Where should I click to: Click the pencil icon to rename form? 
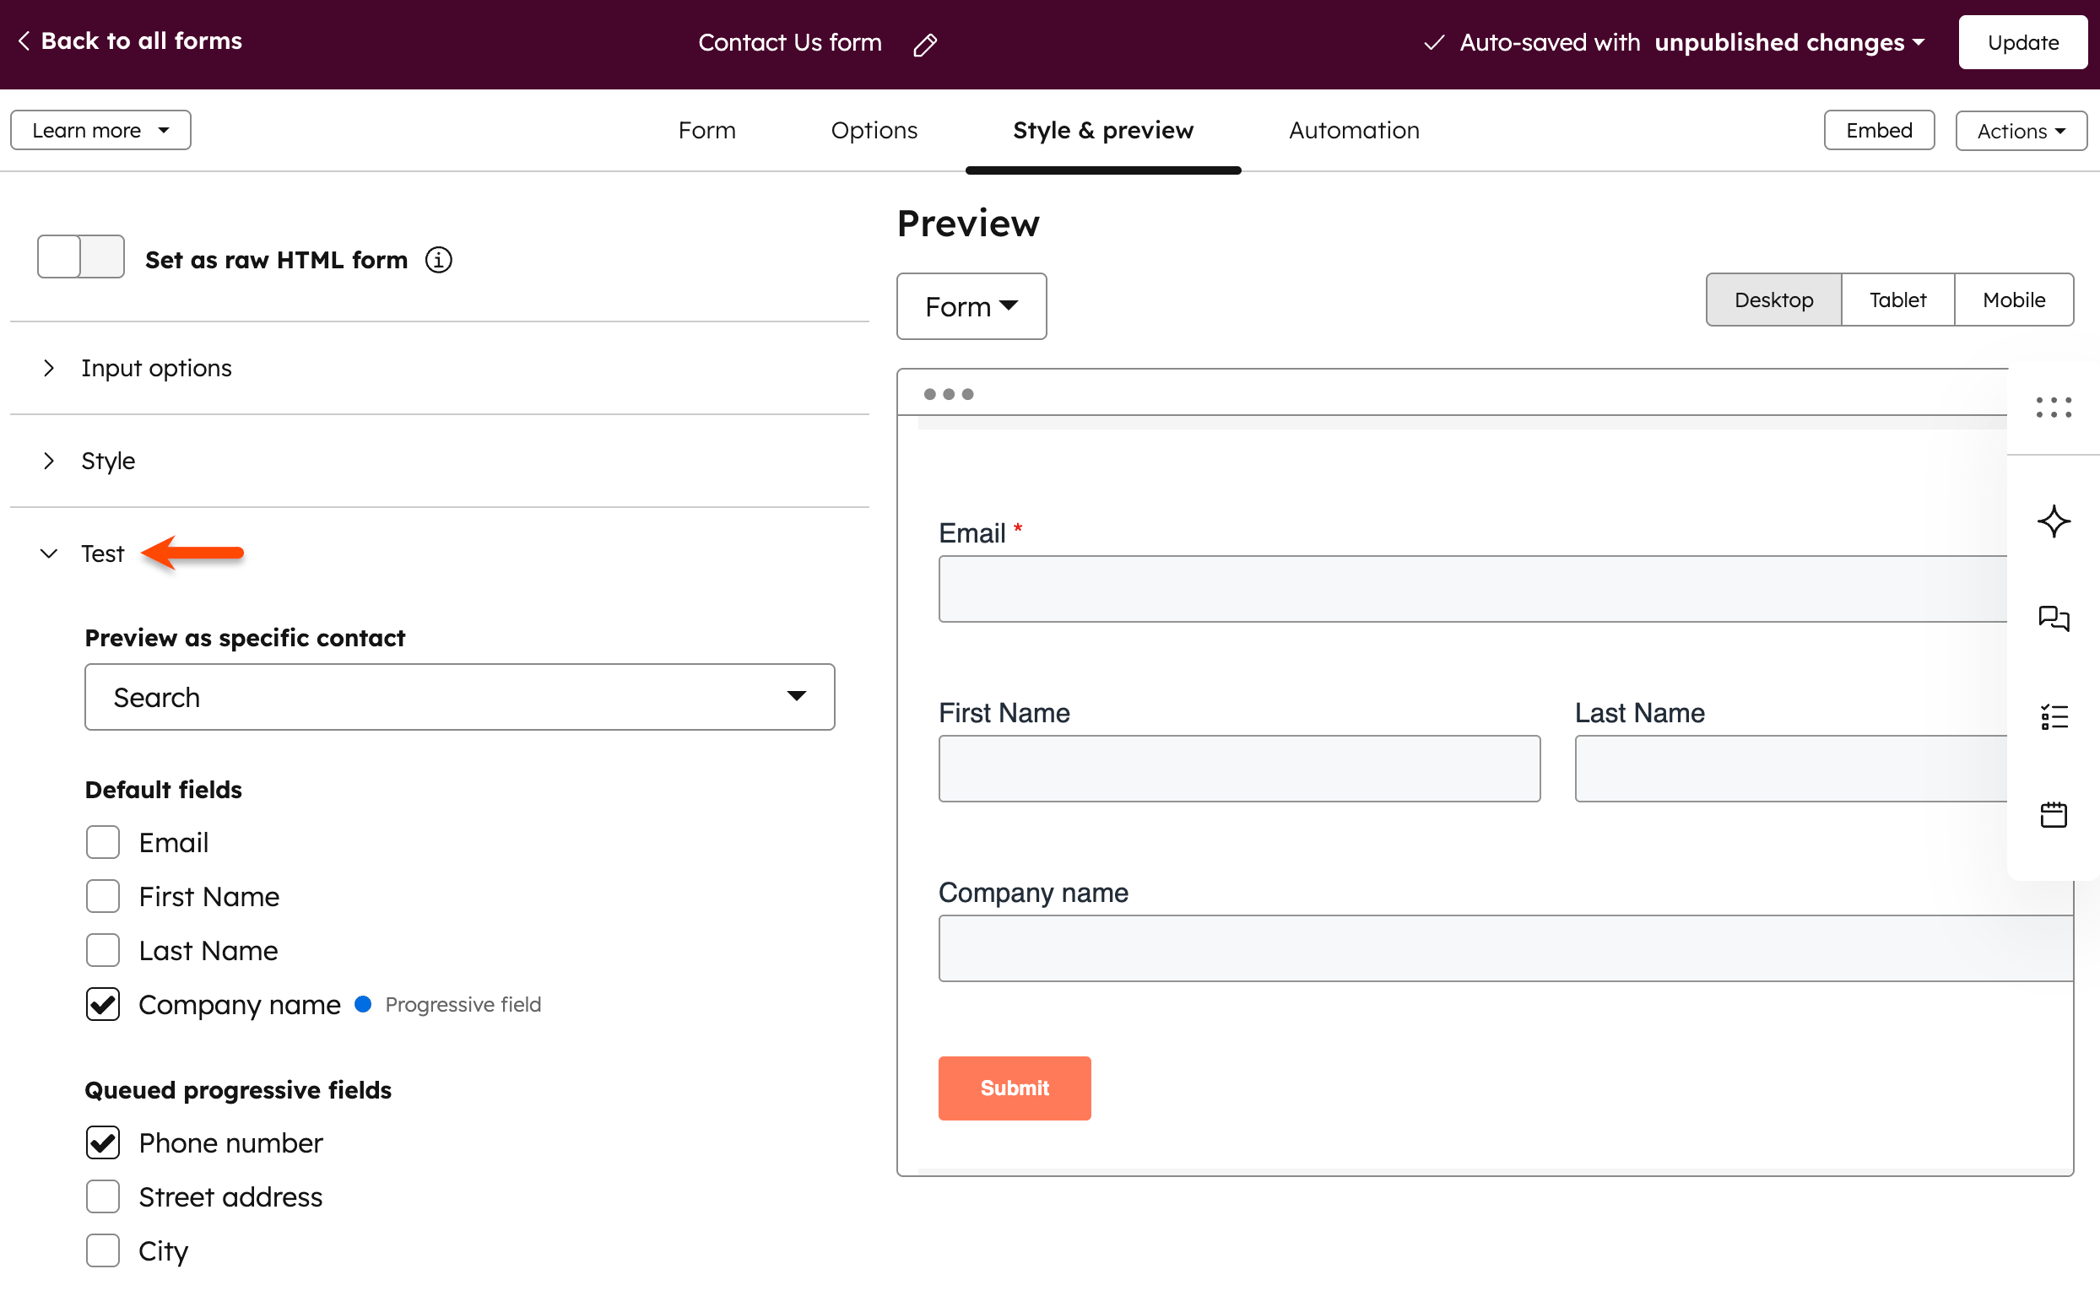pyautogui.click(x=925, y=44)
